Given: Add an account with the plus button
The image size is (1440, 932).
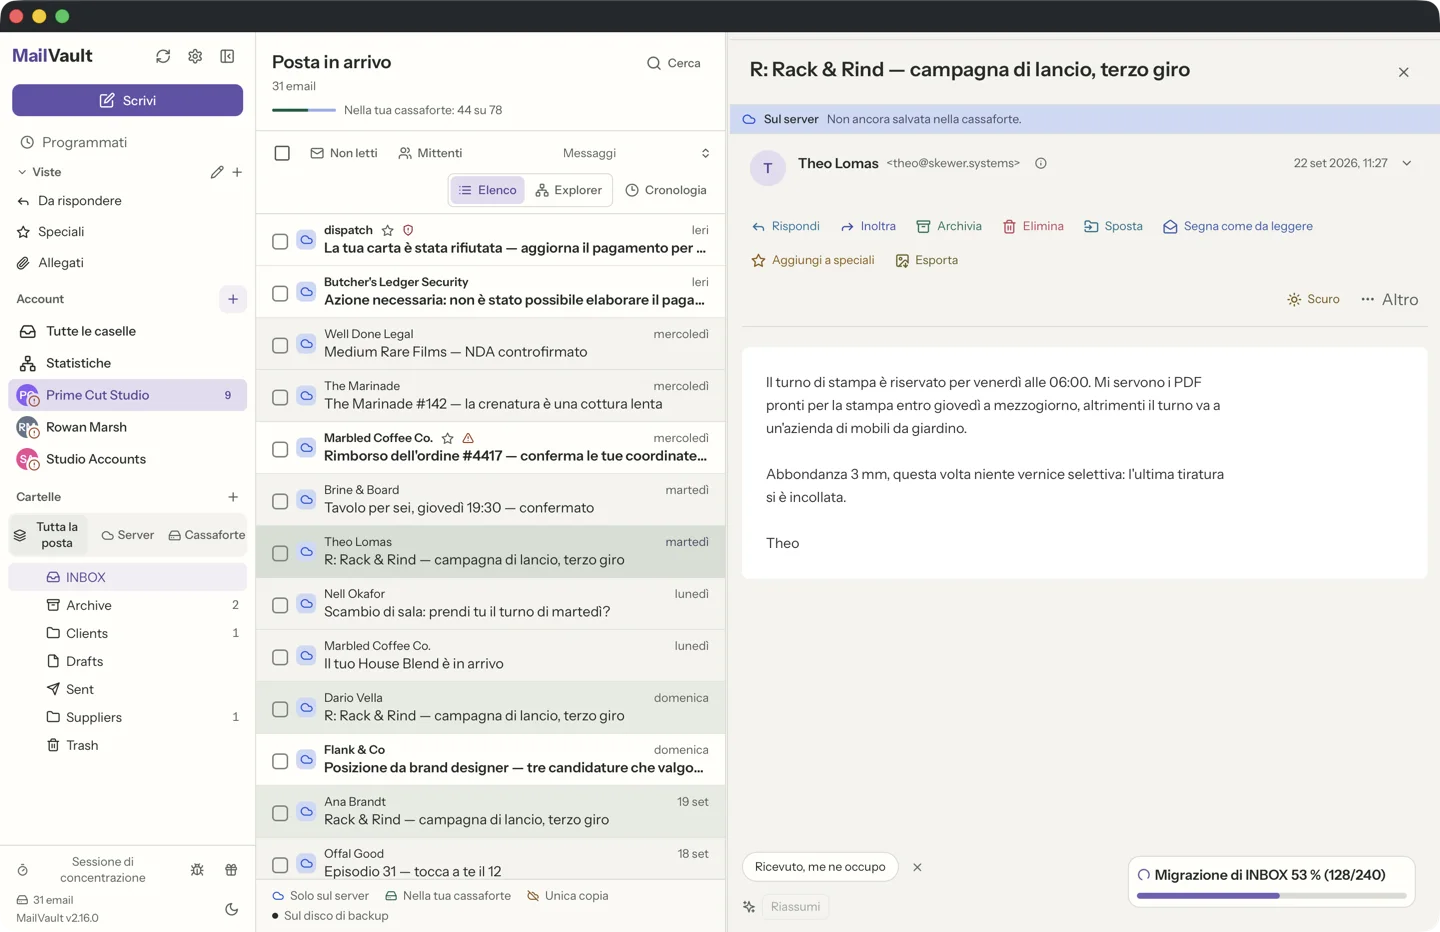Looking at the screenshot, I should tap(233, 299).
